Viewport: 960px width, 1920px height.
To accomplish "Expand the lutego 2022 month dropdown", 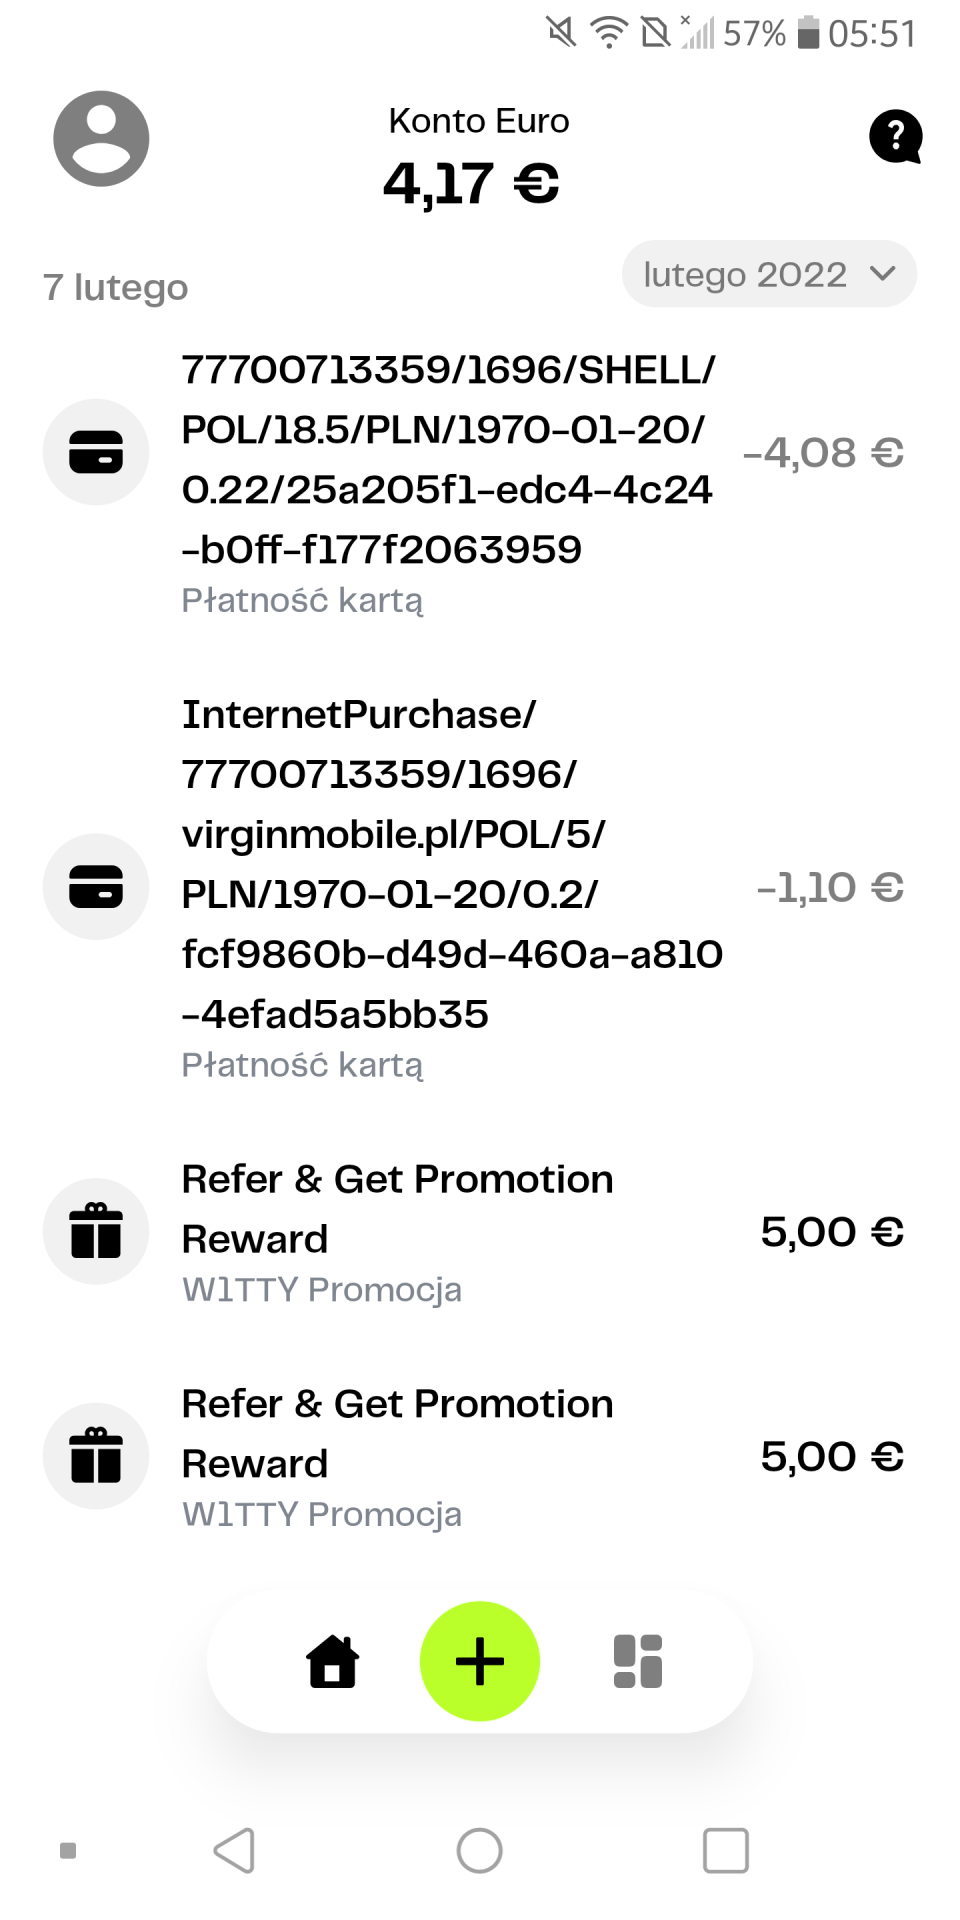I will tap(745, 274).
